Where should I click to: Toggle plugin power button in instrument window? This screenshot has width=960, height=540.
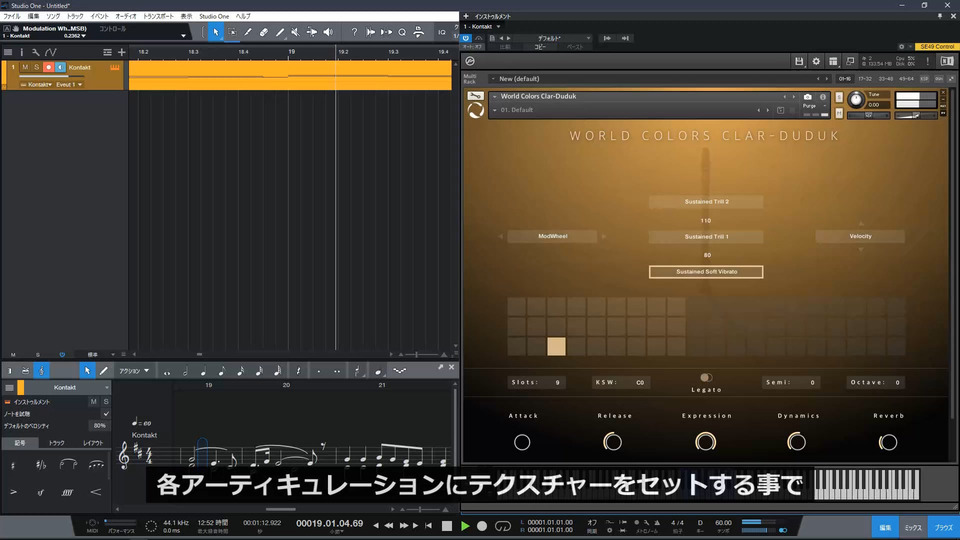coord(466,38)
